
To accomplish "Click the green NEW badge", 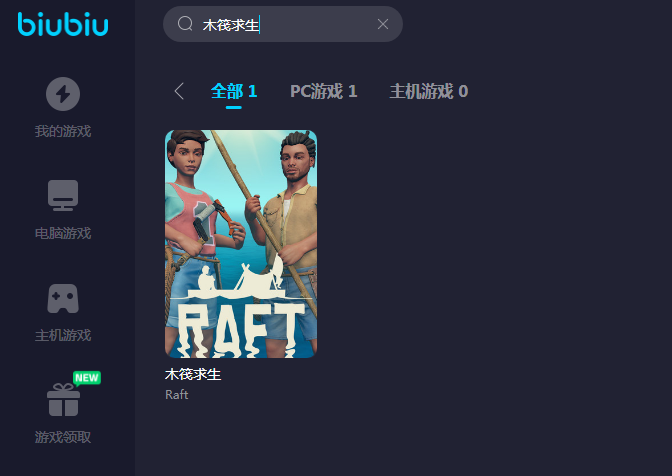I will click(87, 378).
